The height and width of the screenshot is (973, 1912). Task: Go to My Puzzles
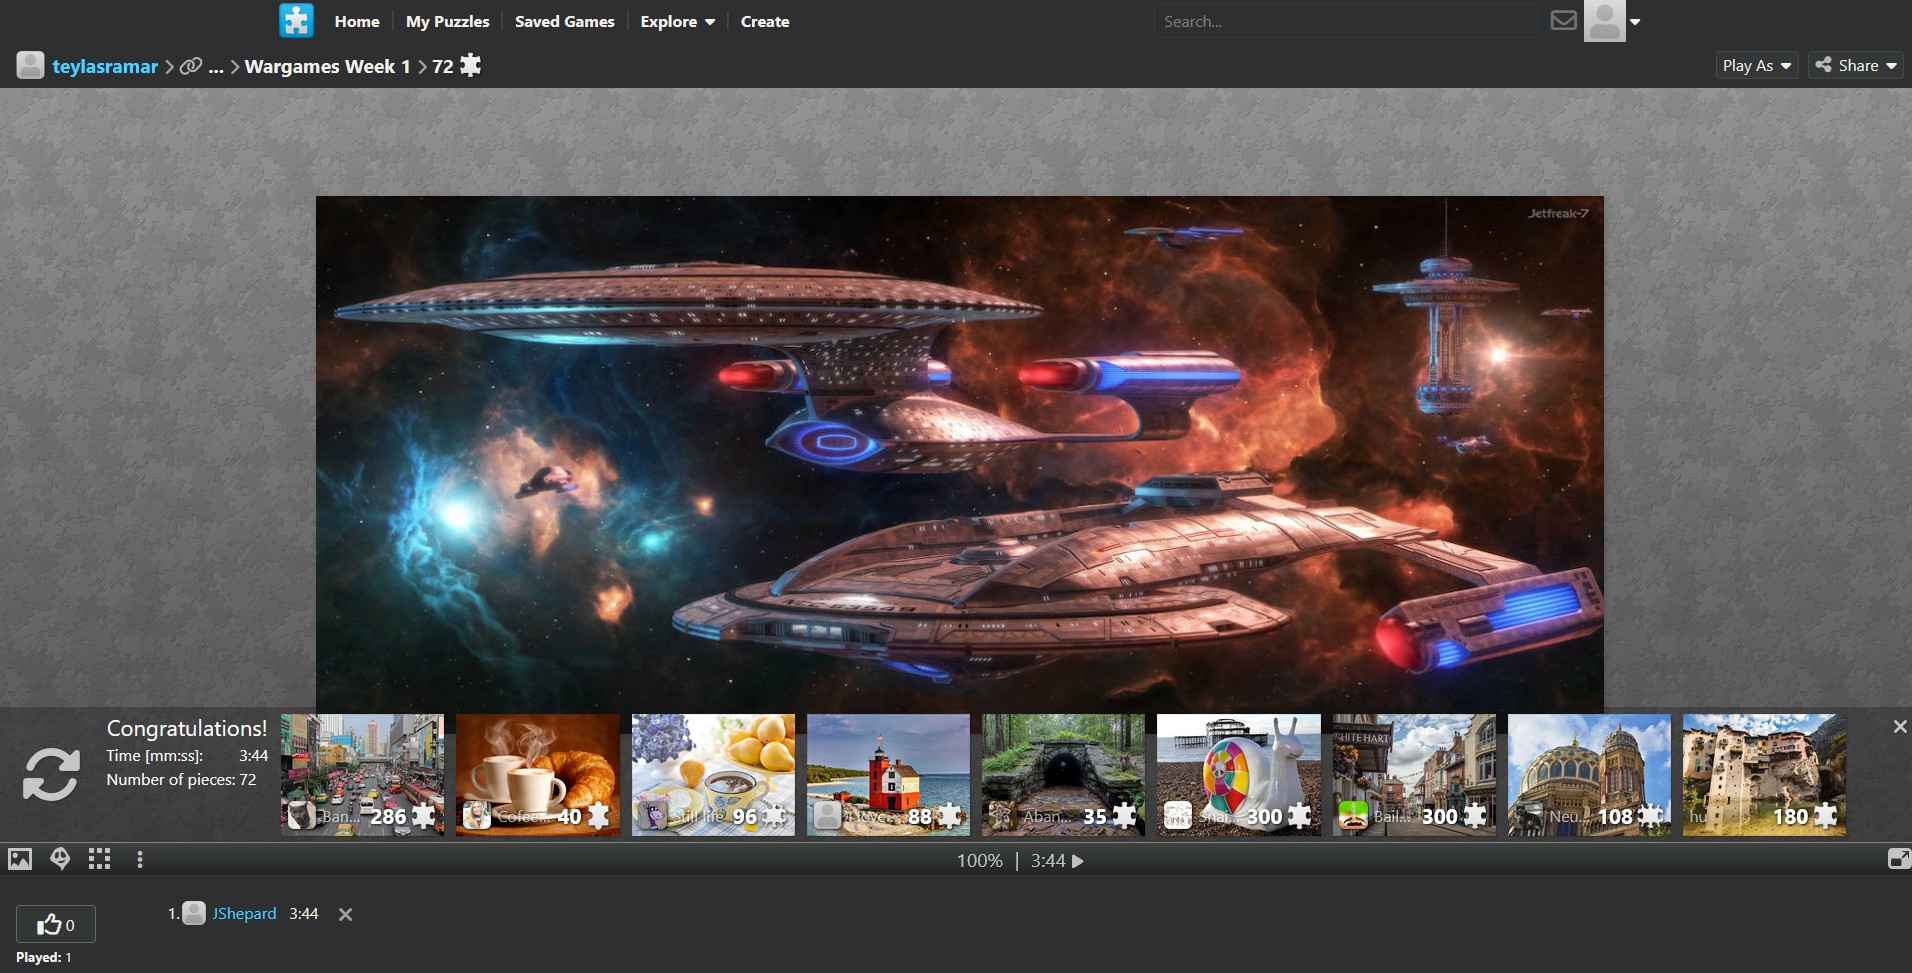point(447,22)
